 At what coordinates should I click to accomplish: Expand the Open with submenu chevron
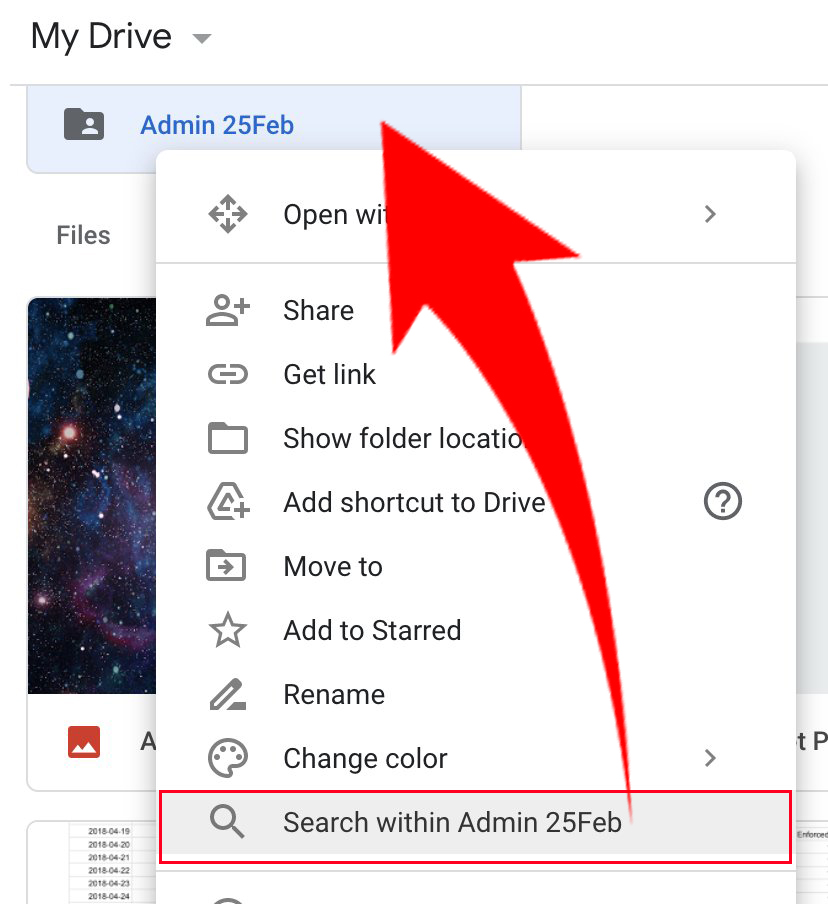coord(710,214)
